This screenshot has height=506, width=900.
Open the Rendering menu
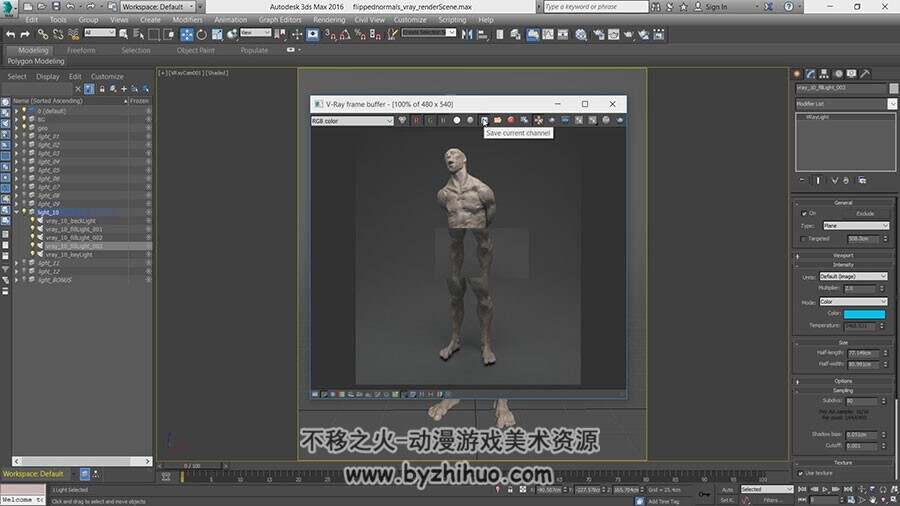329,20
